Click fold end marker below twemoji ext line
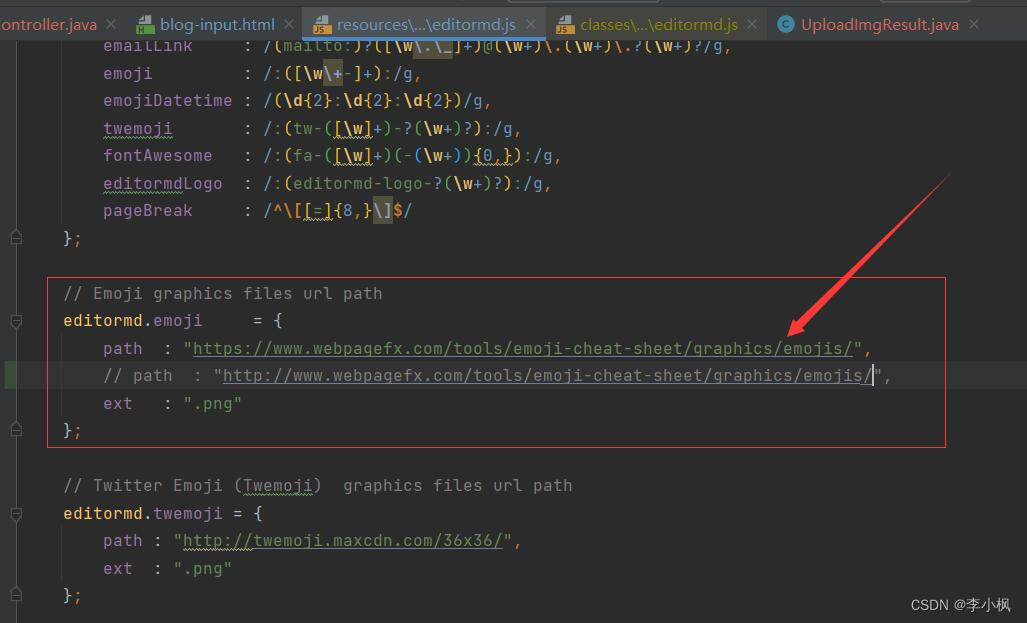Screen dimensions: 1027x623 click(x=16, y=595)
